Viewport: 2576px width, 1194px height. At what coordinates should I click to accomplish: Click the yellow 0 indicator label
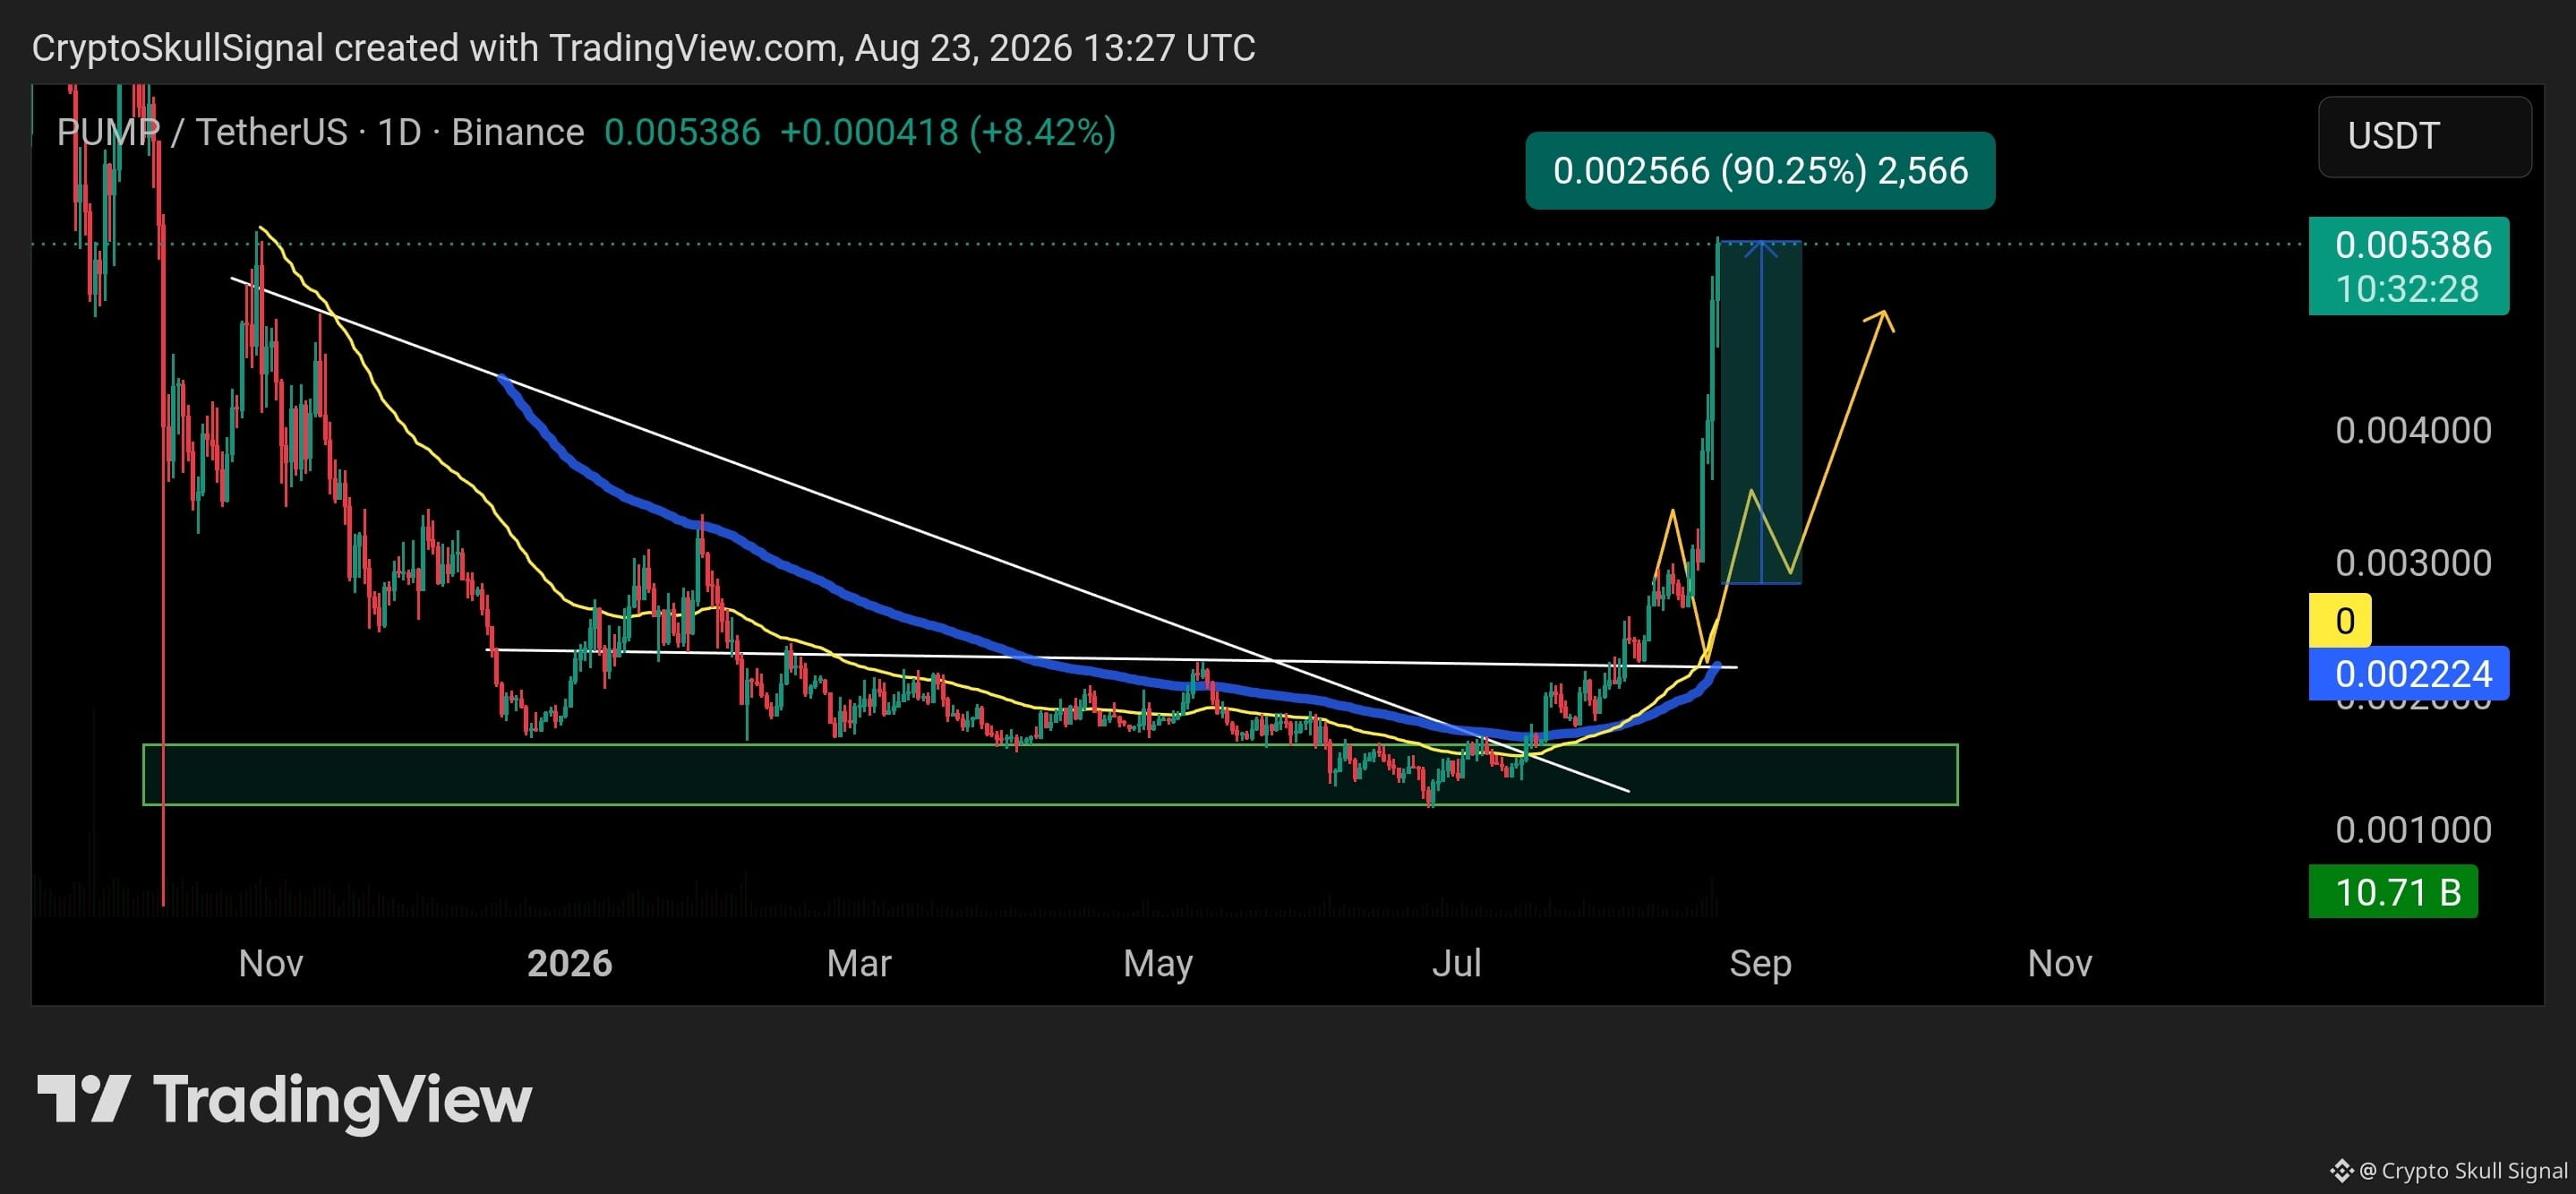point(2340,620)
